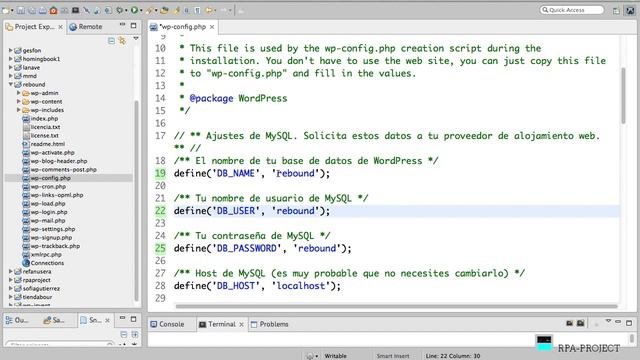Click the yellow Back navigation arrow icon

pos(209,10)
